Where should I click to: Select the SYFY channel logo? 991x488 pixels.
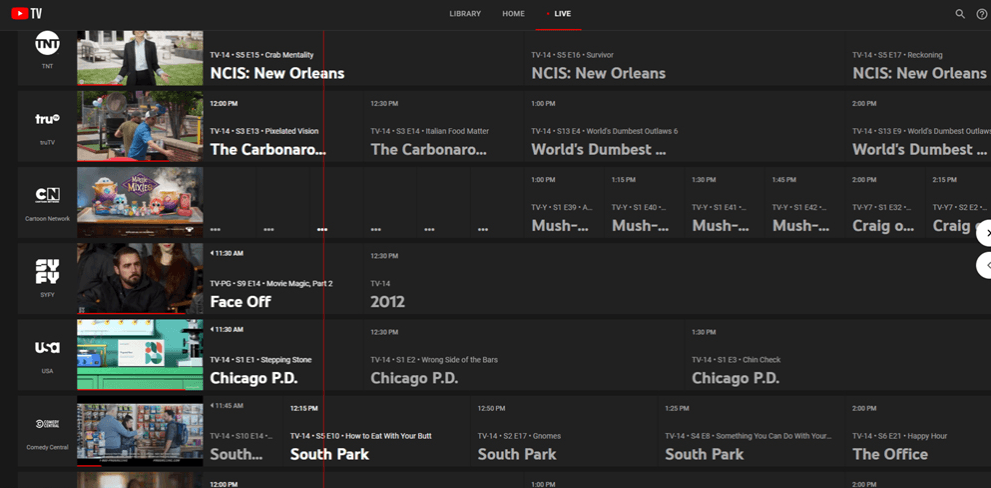47,272
